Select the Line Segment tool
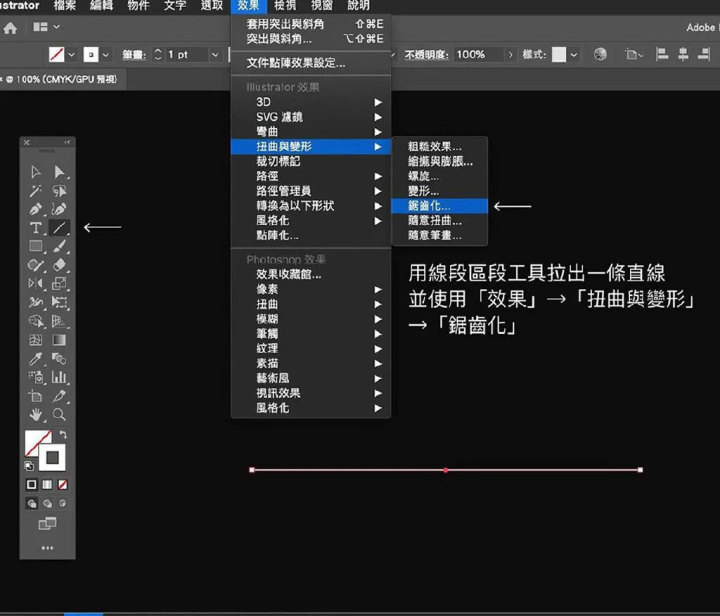720x616 pixels. 59,228
